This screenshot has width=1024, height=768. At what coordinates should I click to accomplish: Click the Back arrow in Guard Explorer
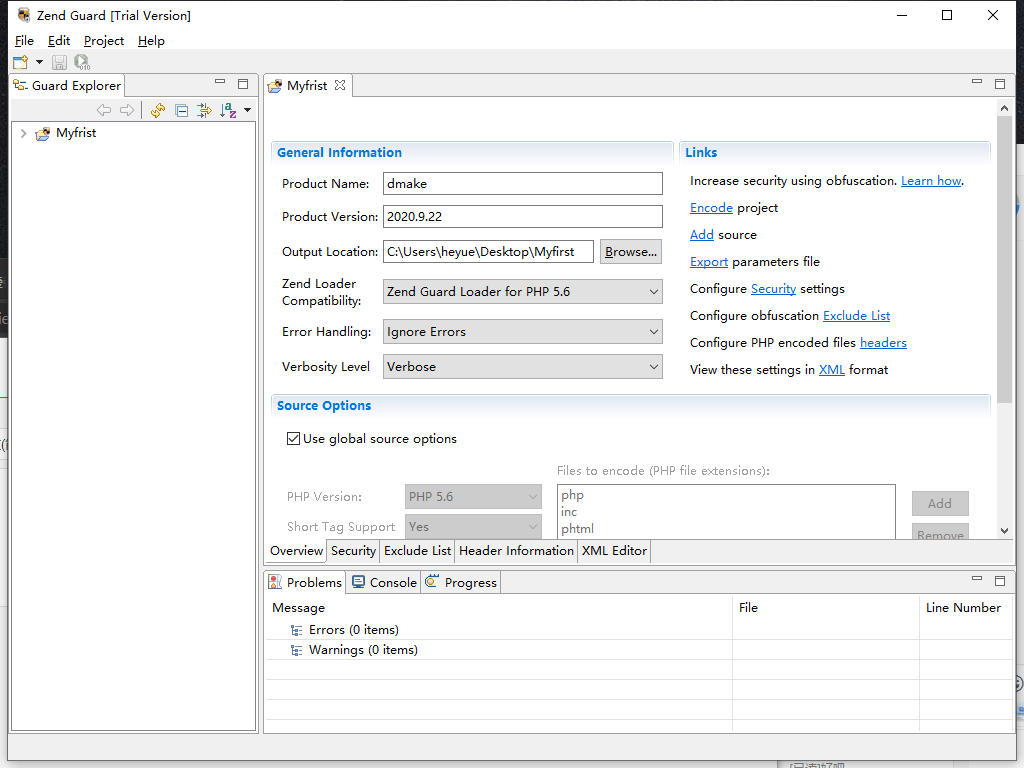pyautogui.click(x=104, y=110)
